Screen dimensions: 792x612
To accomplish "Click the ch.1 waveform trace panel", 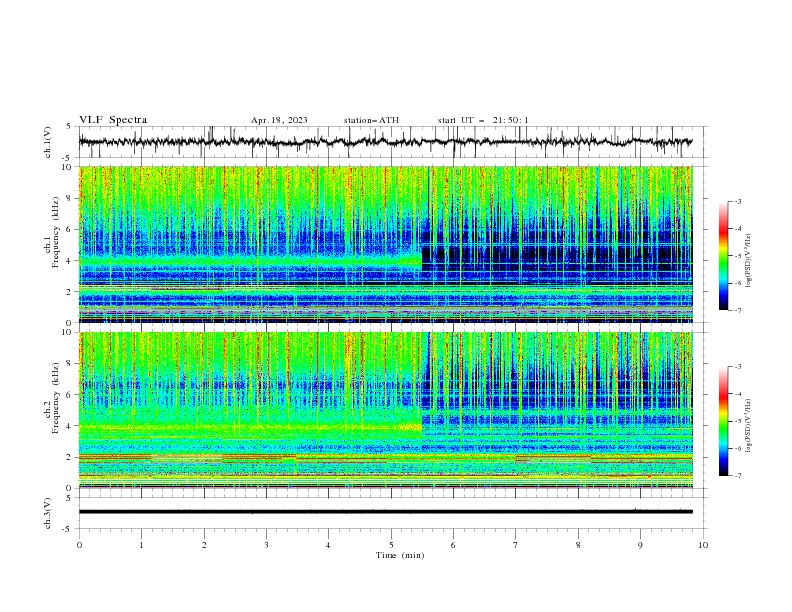I will 392,142.
